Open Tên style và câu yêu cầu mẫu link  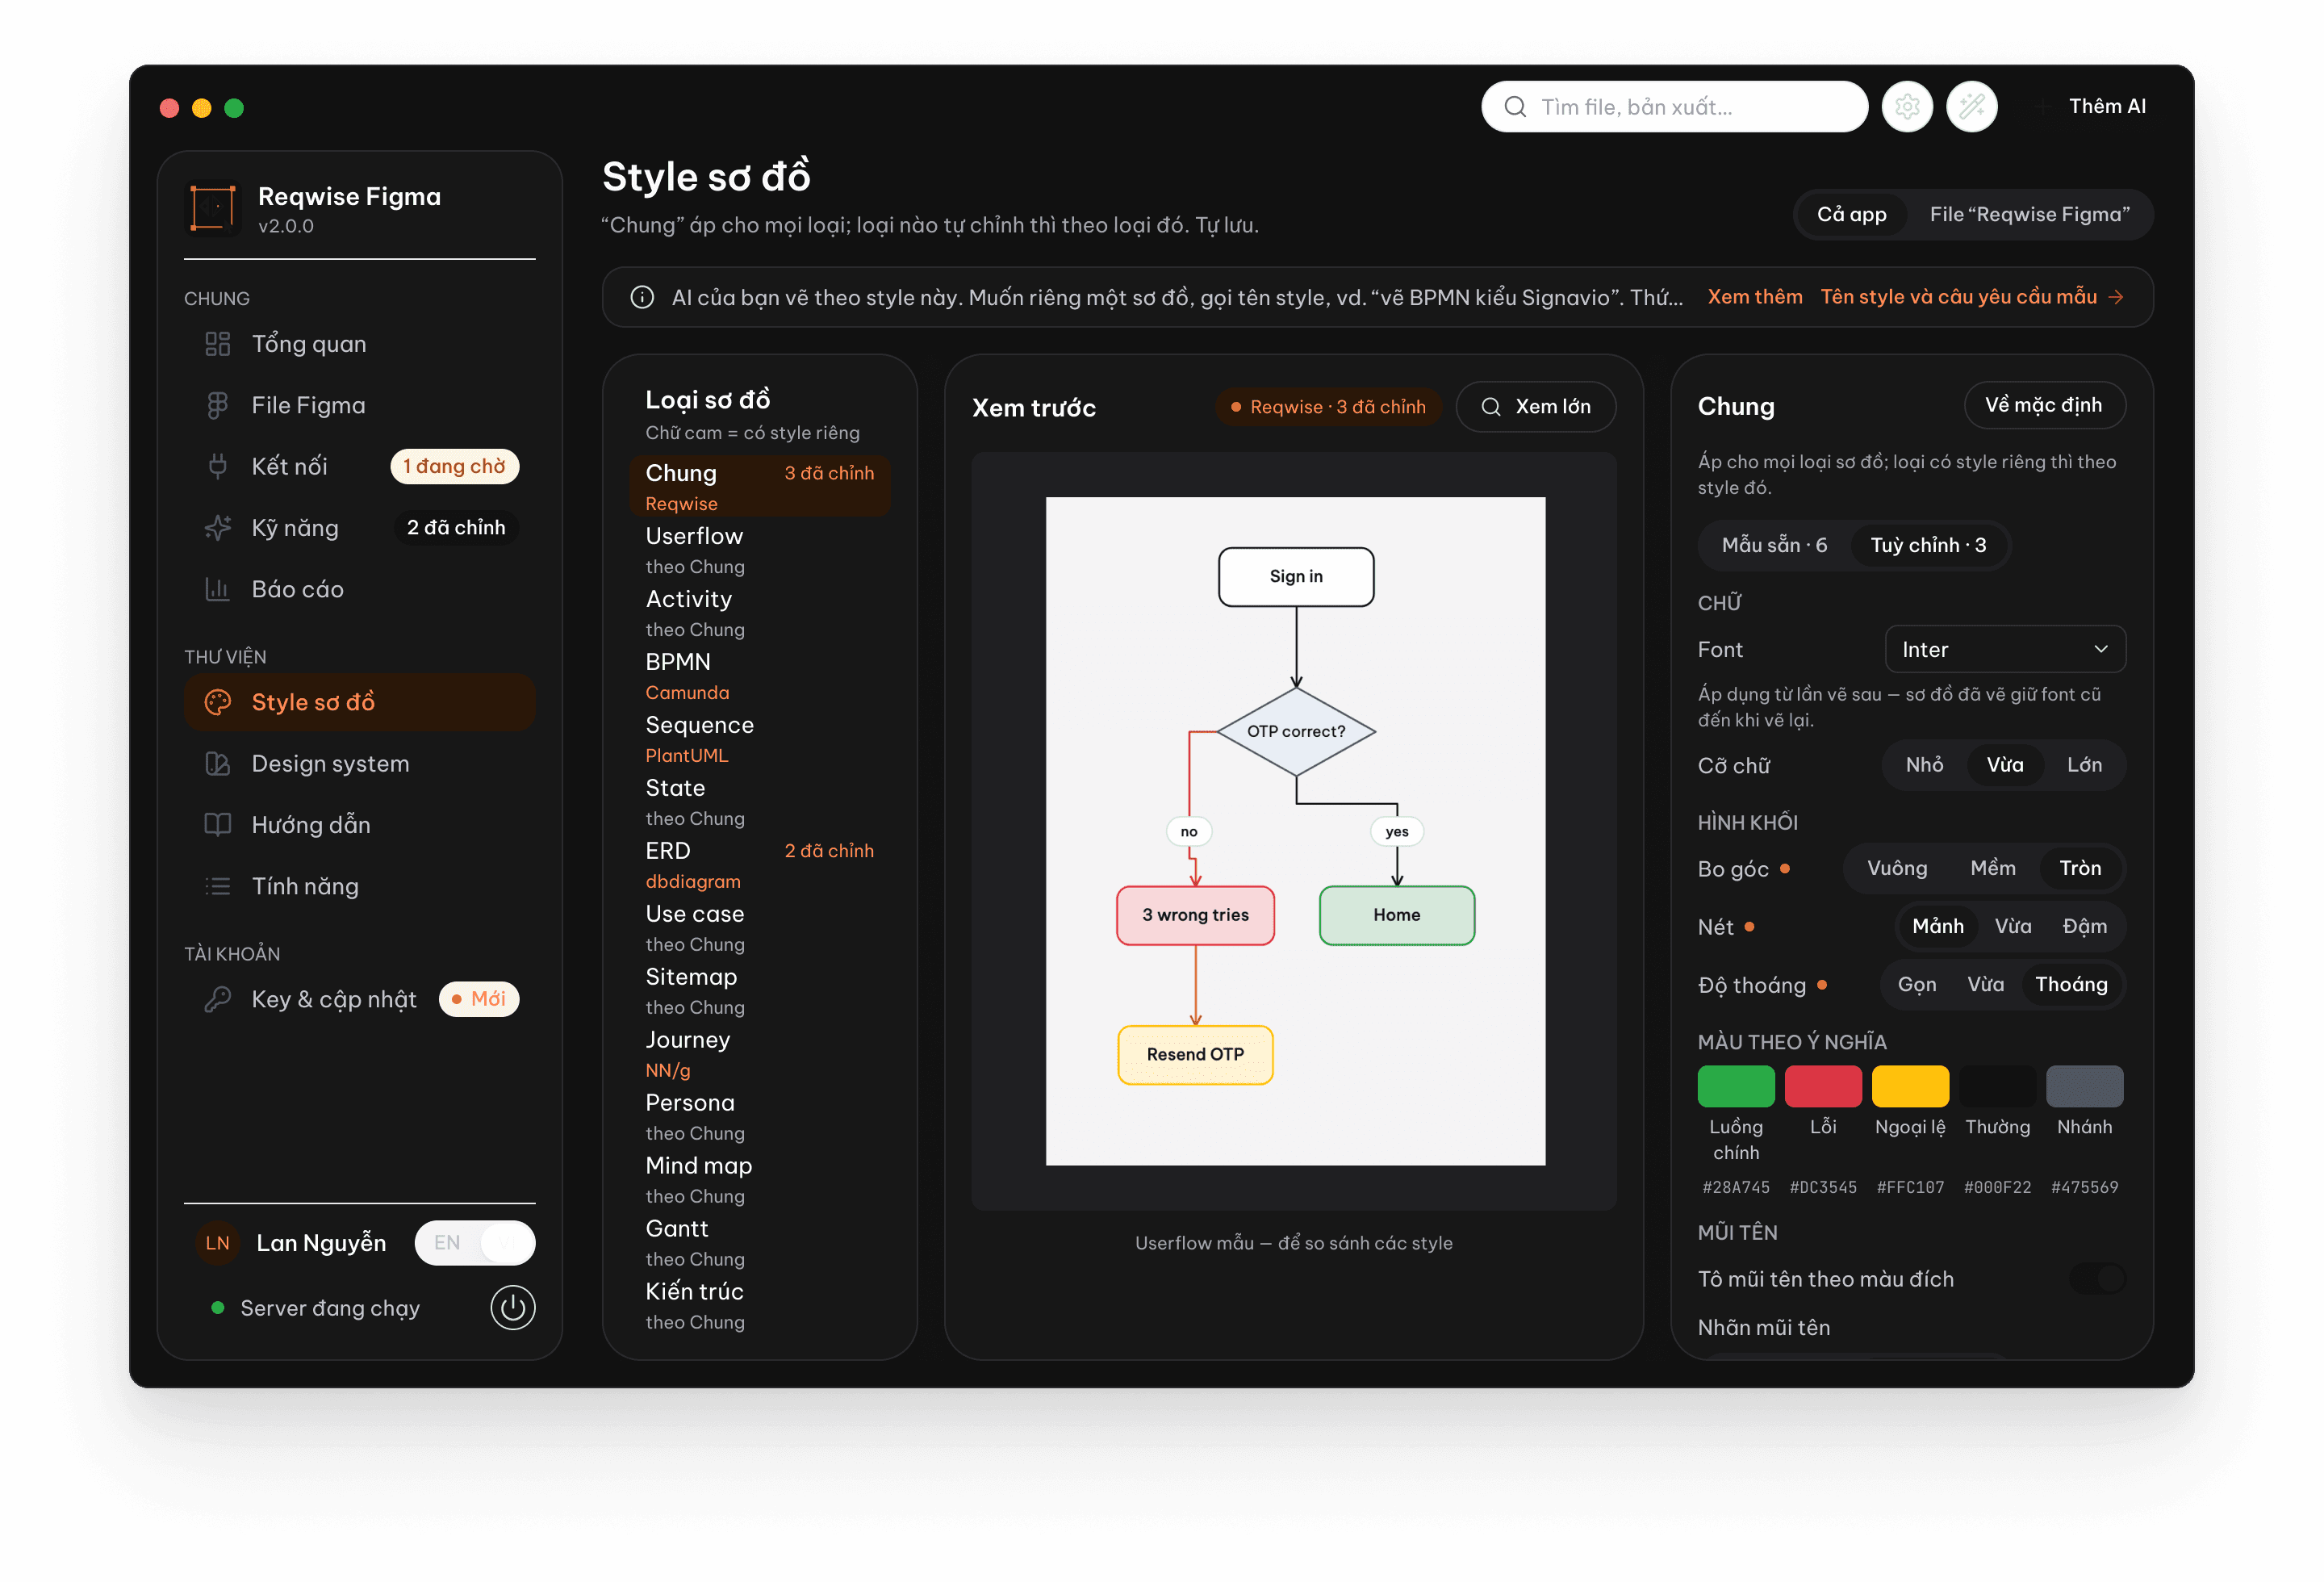(x=1971, y=297)
